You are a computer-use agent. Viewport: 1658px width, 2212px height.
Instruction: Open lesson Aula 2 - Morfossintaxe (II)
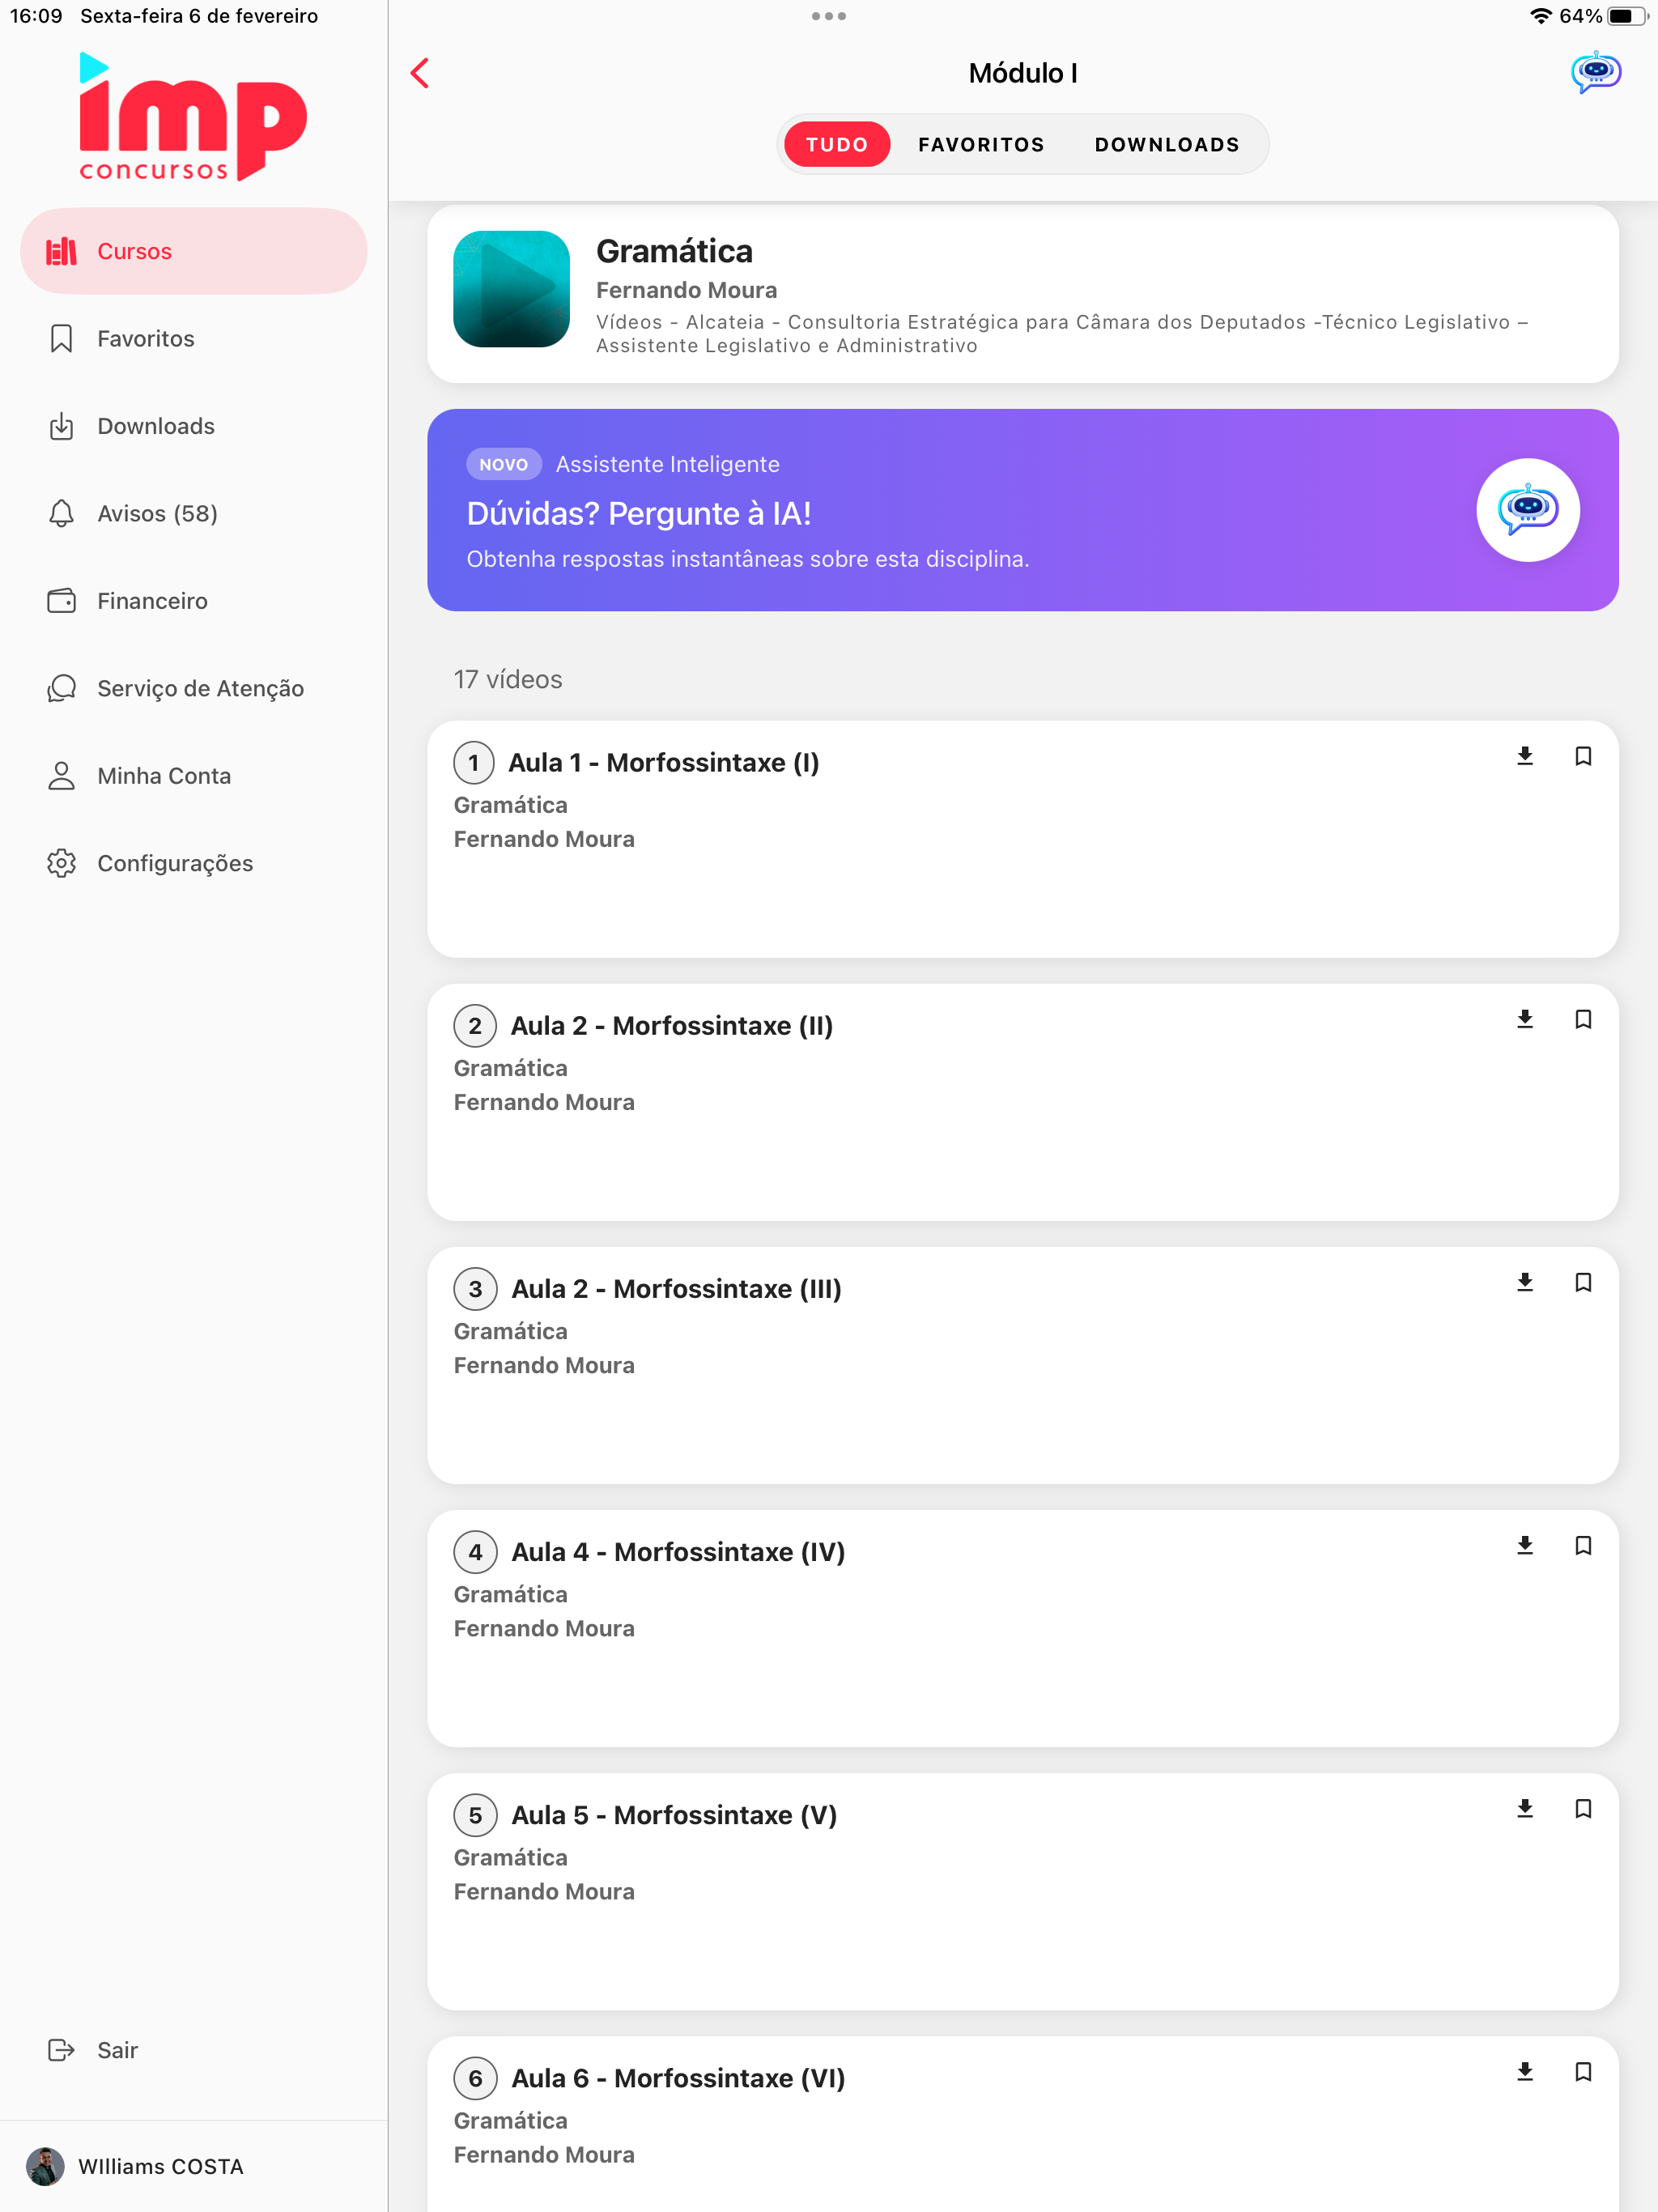(x=1022, y=1102)
